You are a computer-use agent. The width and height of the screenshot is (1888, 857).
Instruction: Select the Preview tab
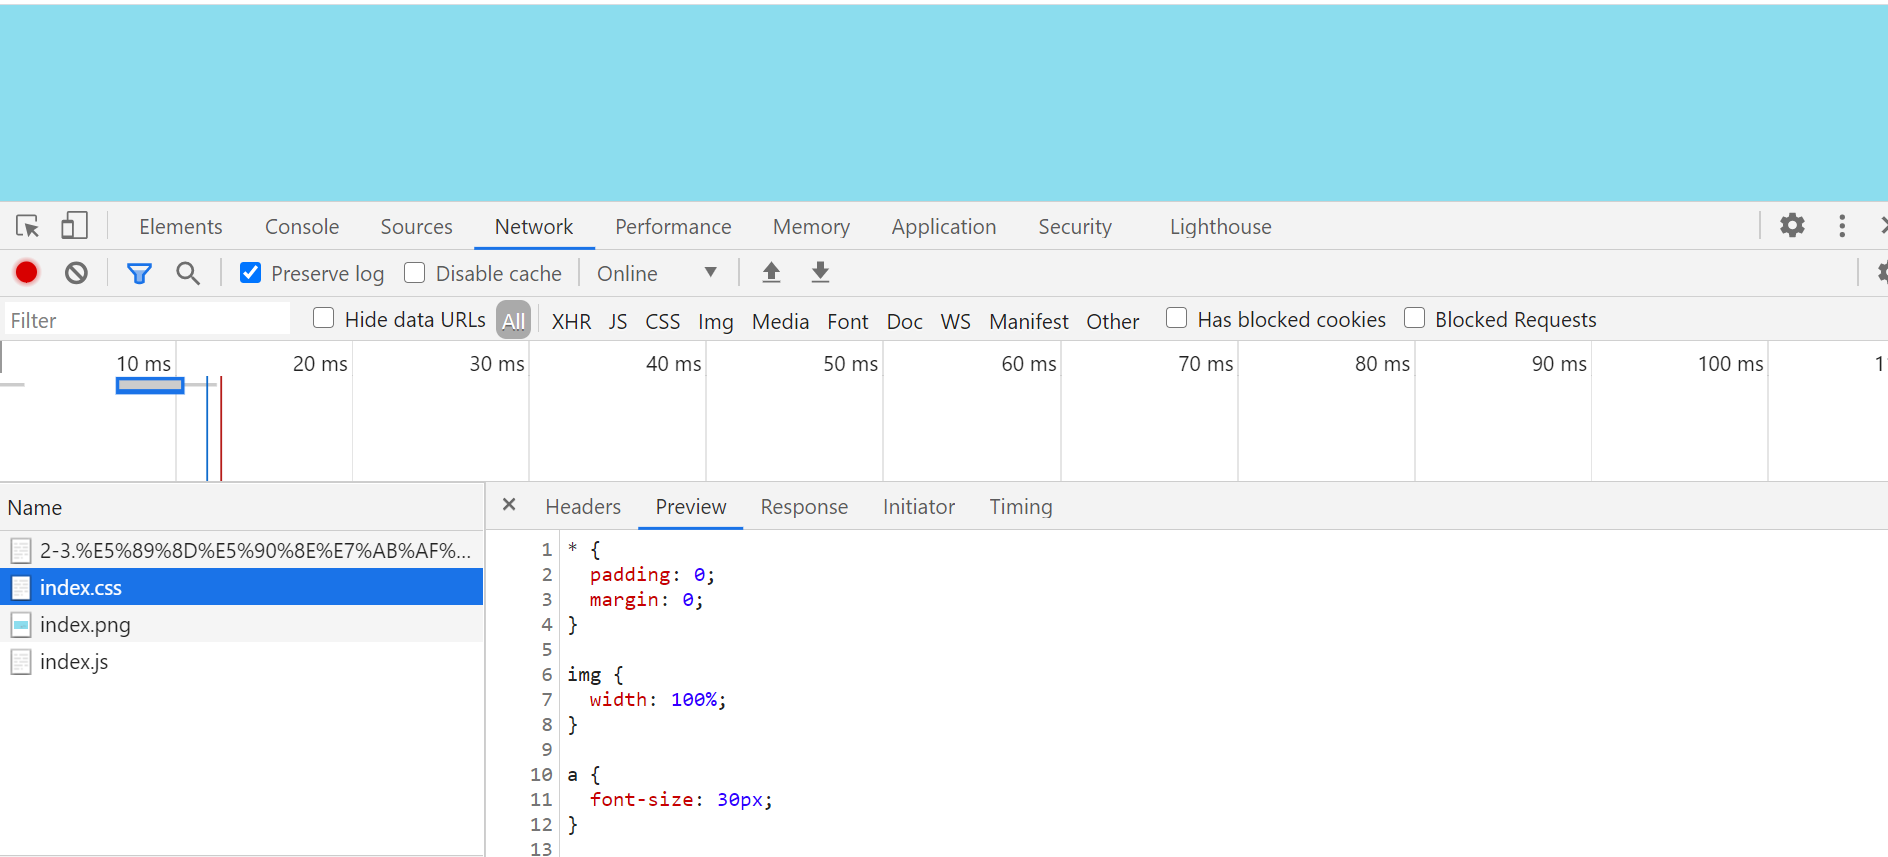pyautogui.click(x=691, y=507)
